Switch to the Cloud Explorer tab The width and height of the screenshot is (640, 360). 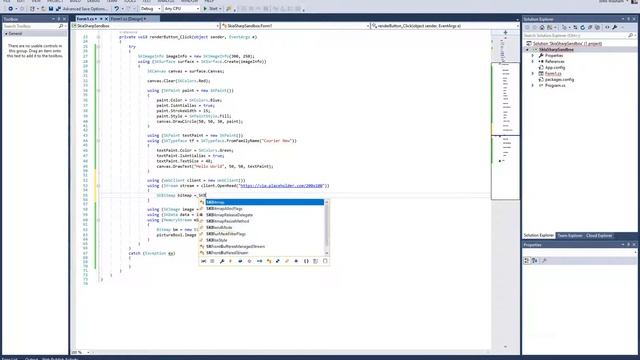(599, 236)
